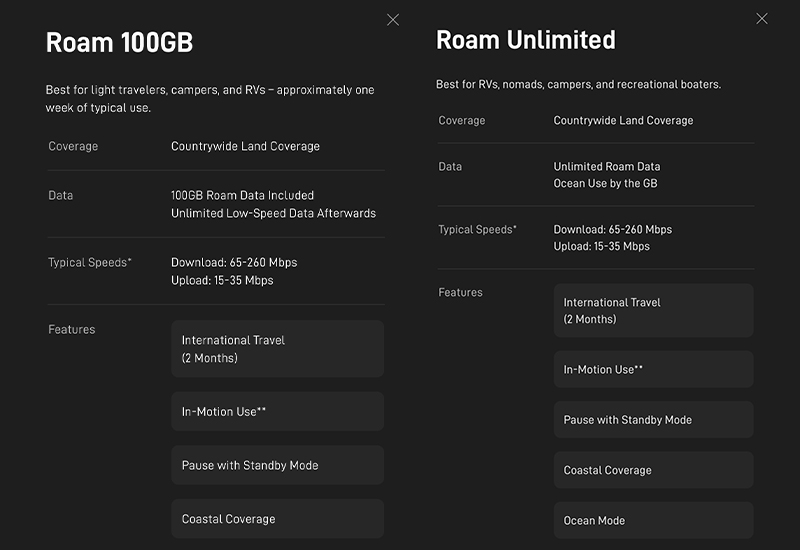Click Typical Speeds* label in Roam 100GB
Image resolution: width=800 pixels, height=550 pixels.
pos(90,263)
